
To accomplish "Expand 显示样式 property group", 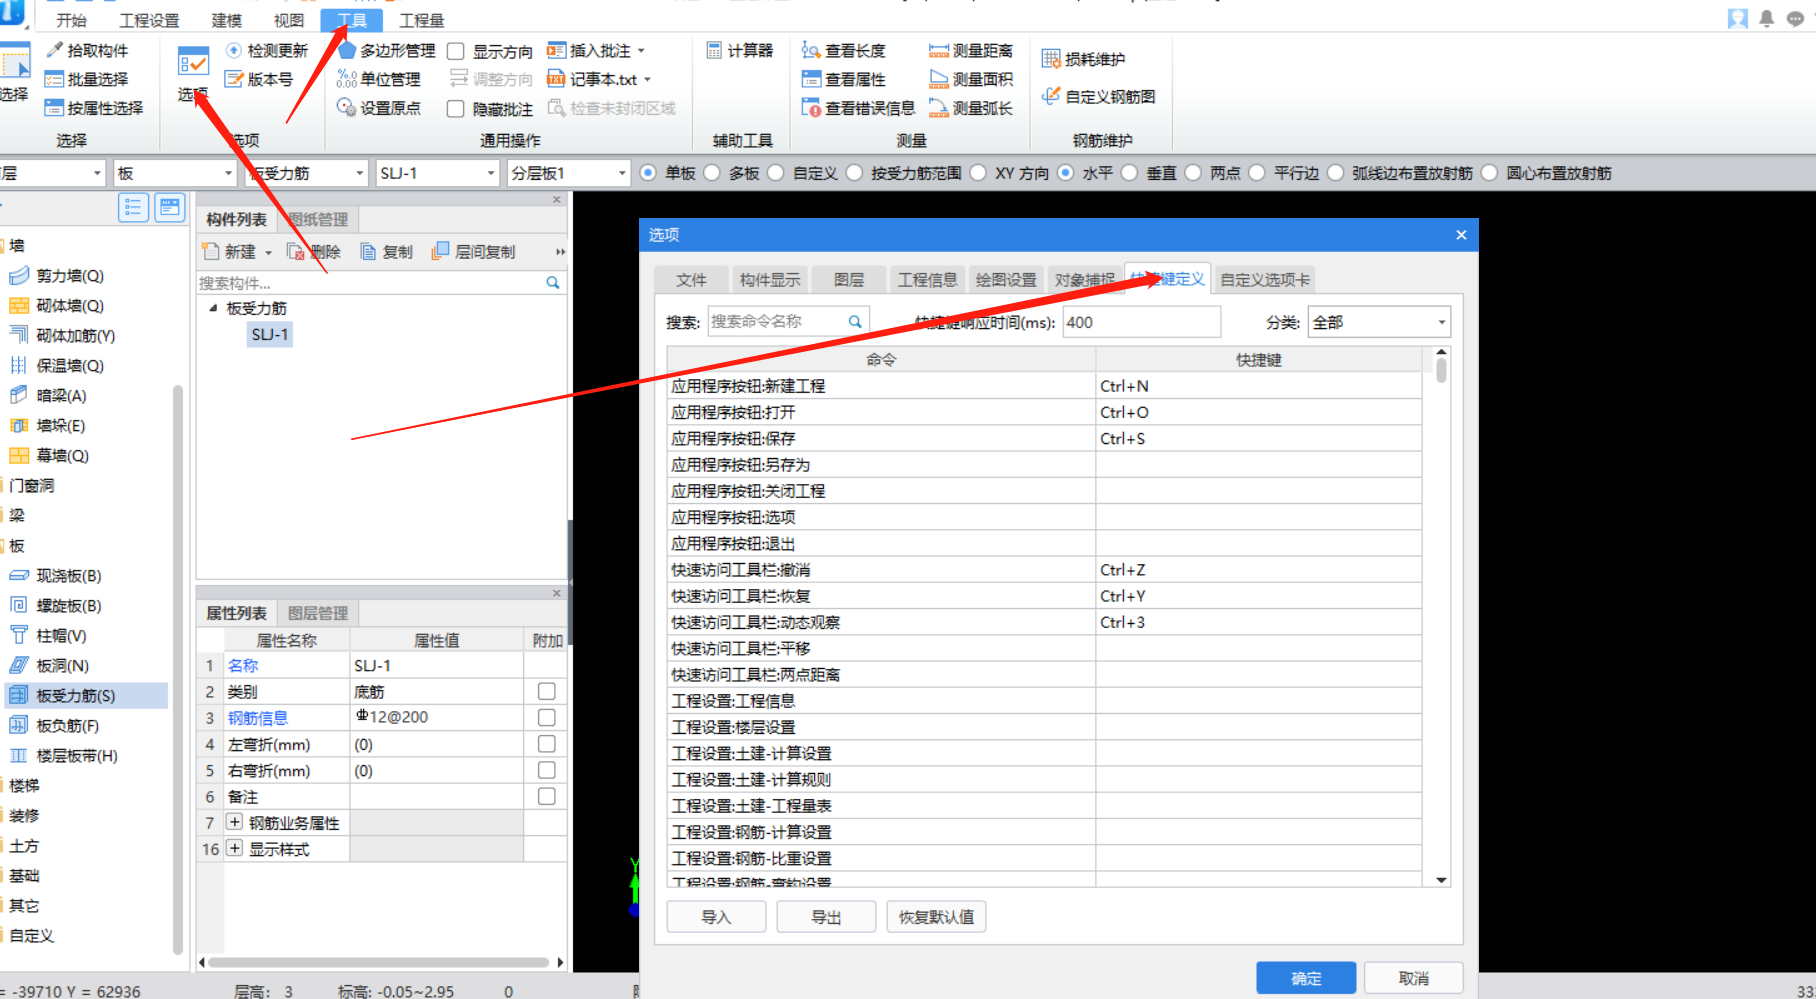I will pos(234,848).
